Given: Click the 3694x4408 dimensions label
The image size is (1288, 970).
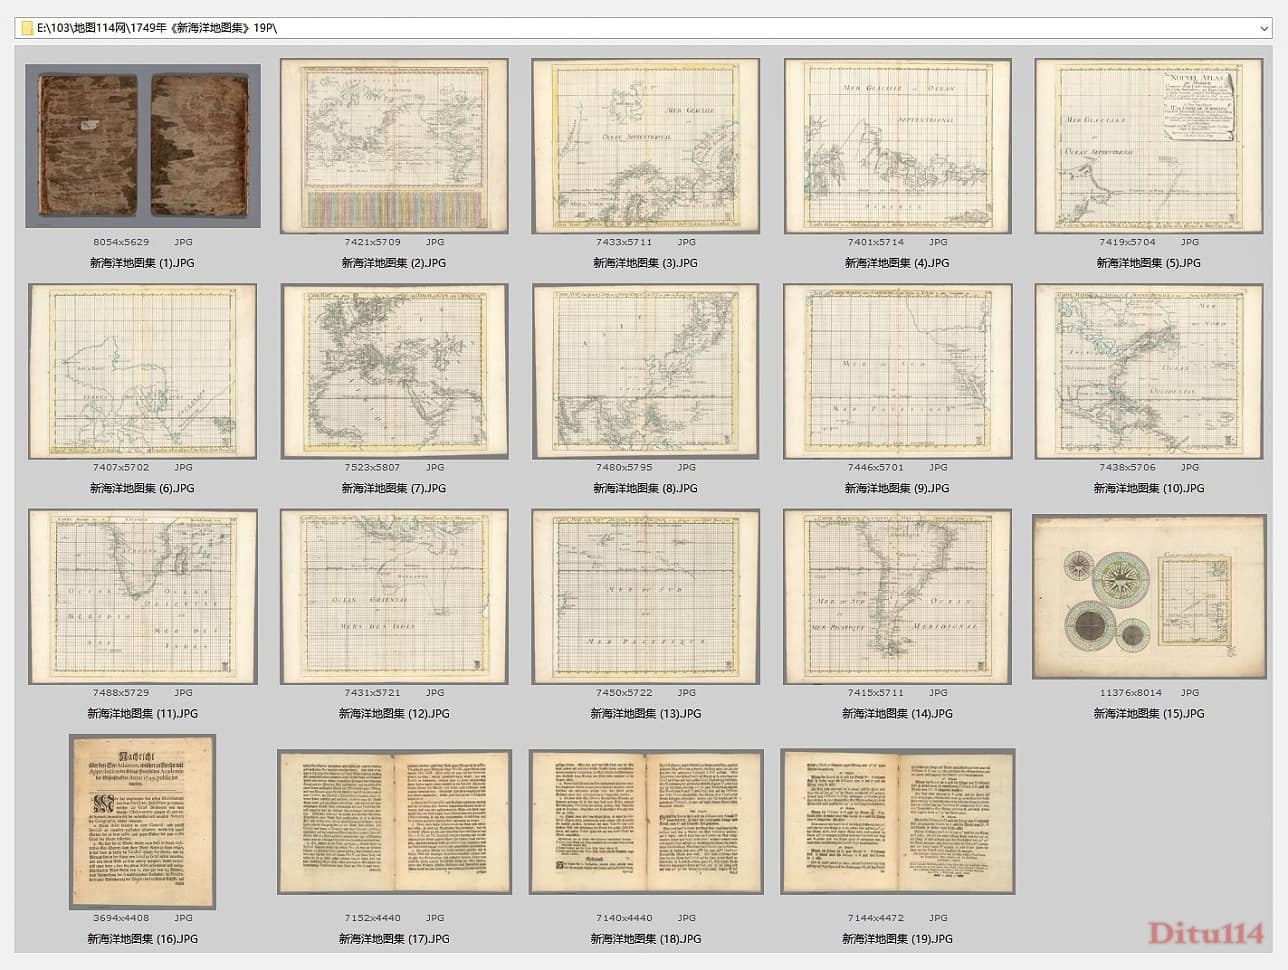Looking at the screenshot, I should 121,917.
